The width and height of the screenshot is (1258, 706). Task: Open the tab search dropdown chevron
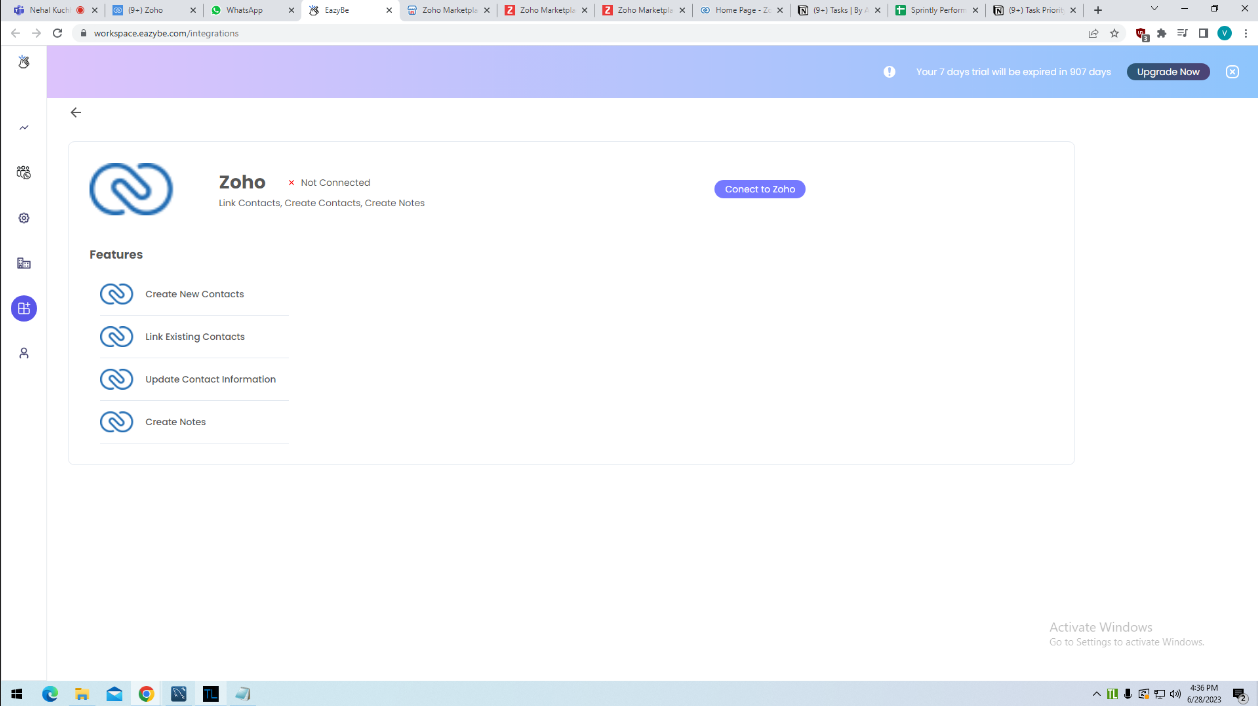tap(1154, 9)
